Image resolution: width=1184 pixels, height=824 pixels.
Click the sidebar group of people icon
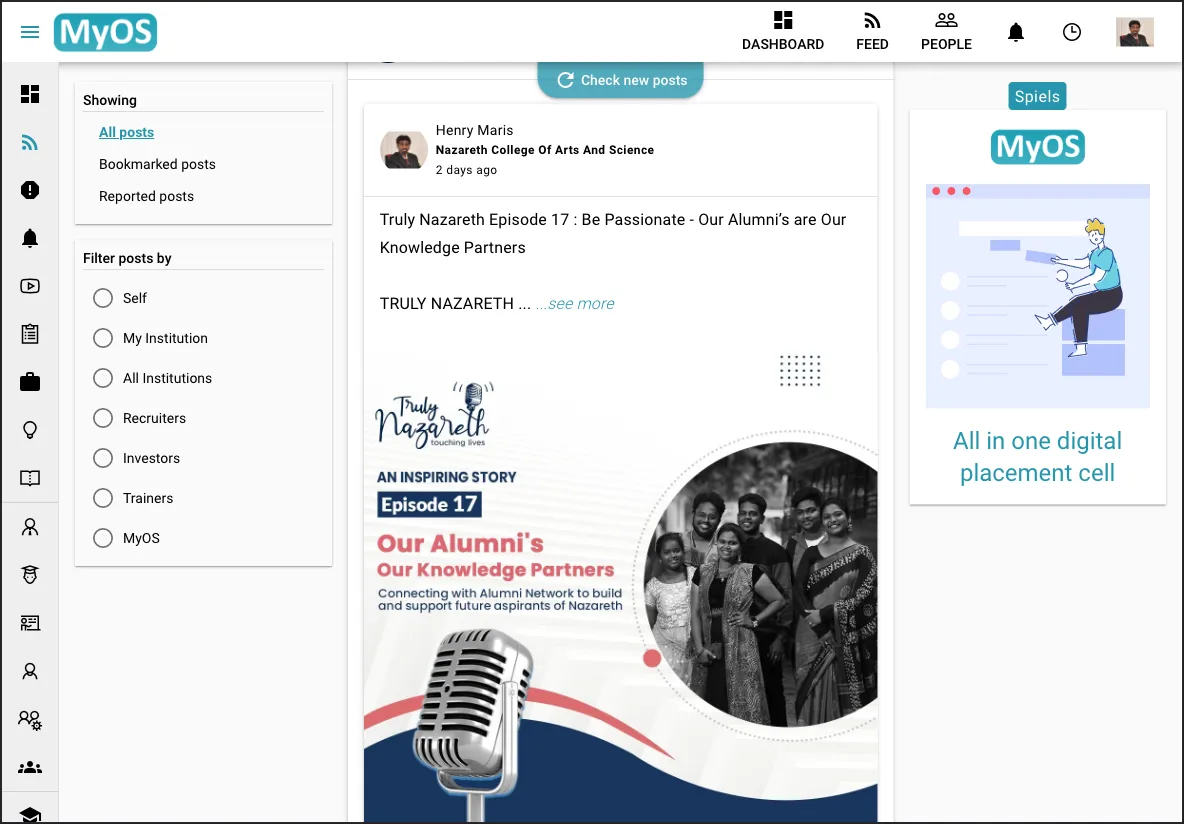[29, 767]
